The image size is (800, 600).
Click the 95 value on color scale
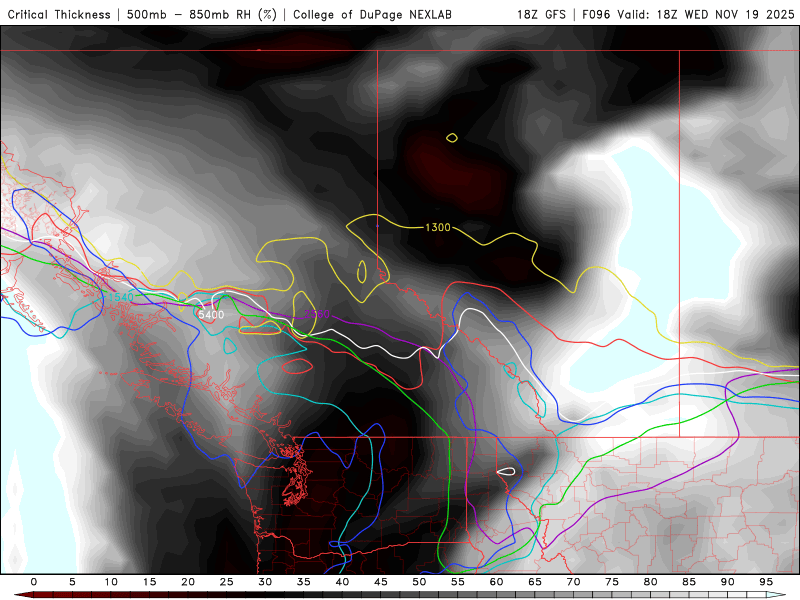pyautogui.click(x=766, y=582)
